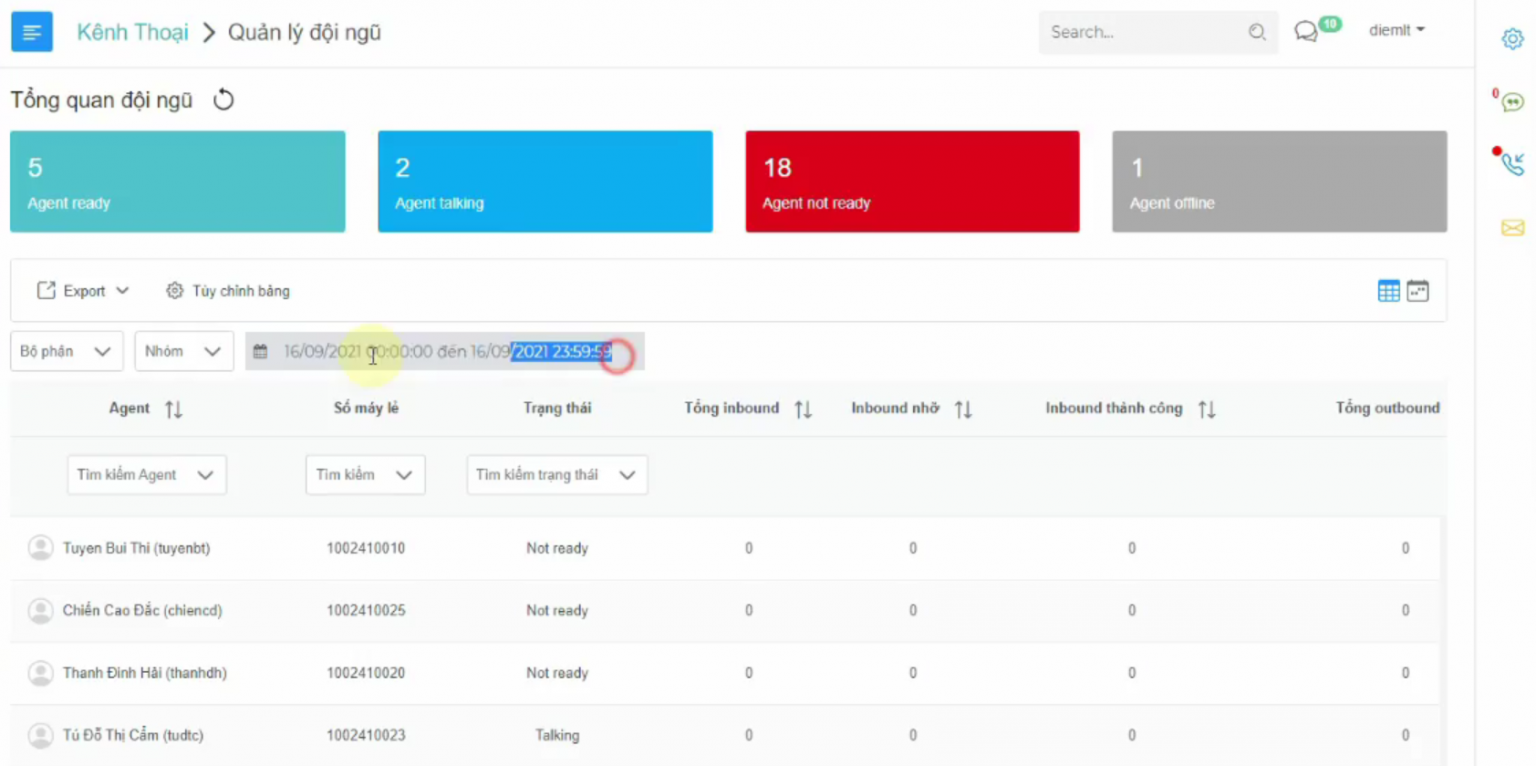The width and height of the screenshot is (1536, 766).
Task: Open the Export dropdown menu
Action: [x=84, y=291]
